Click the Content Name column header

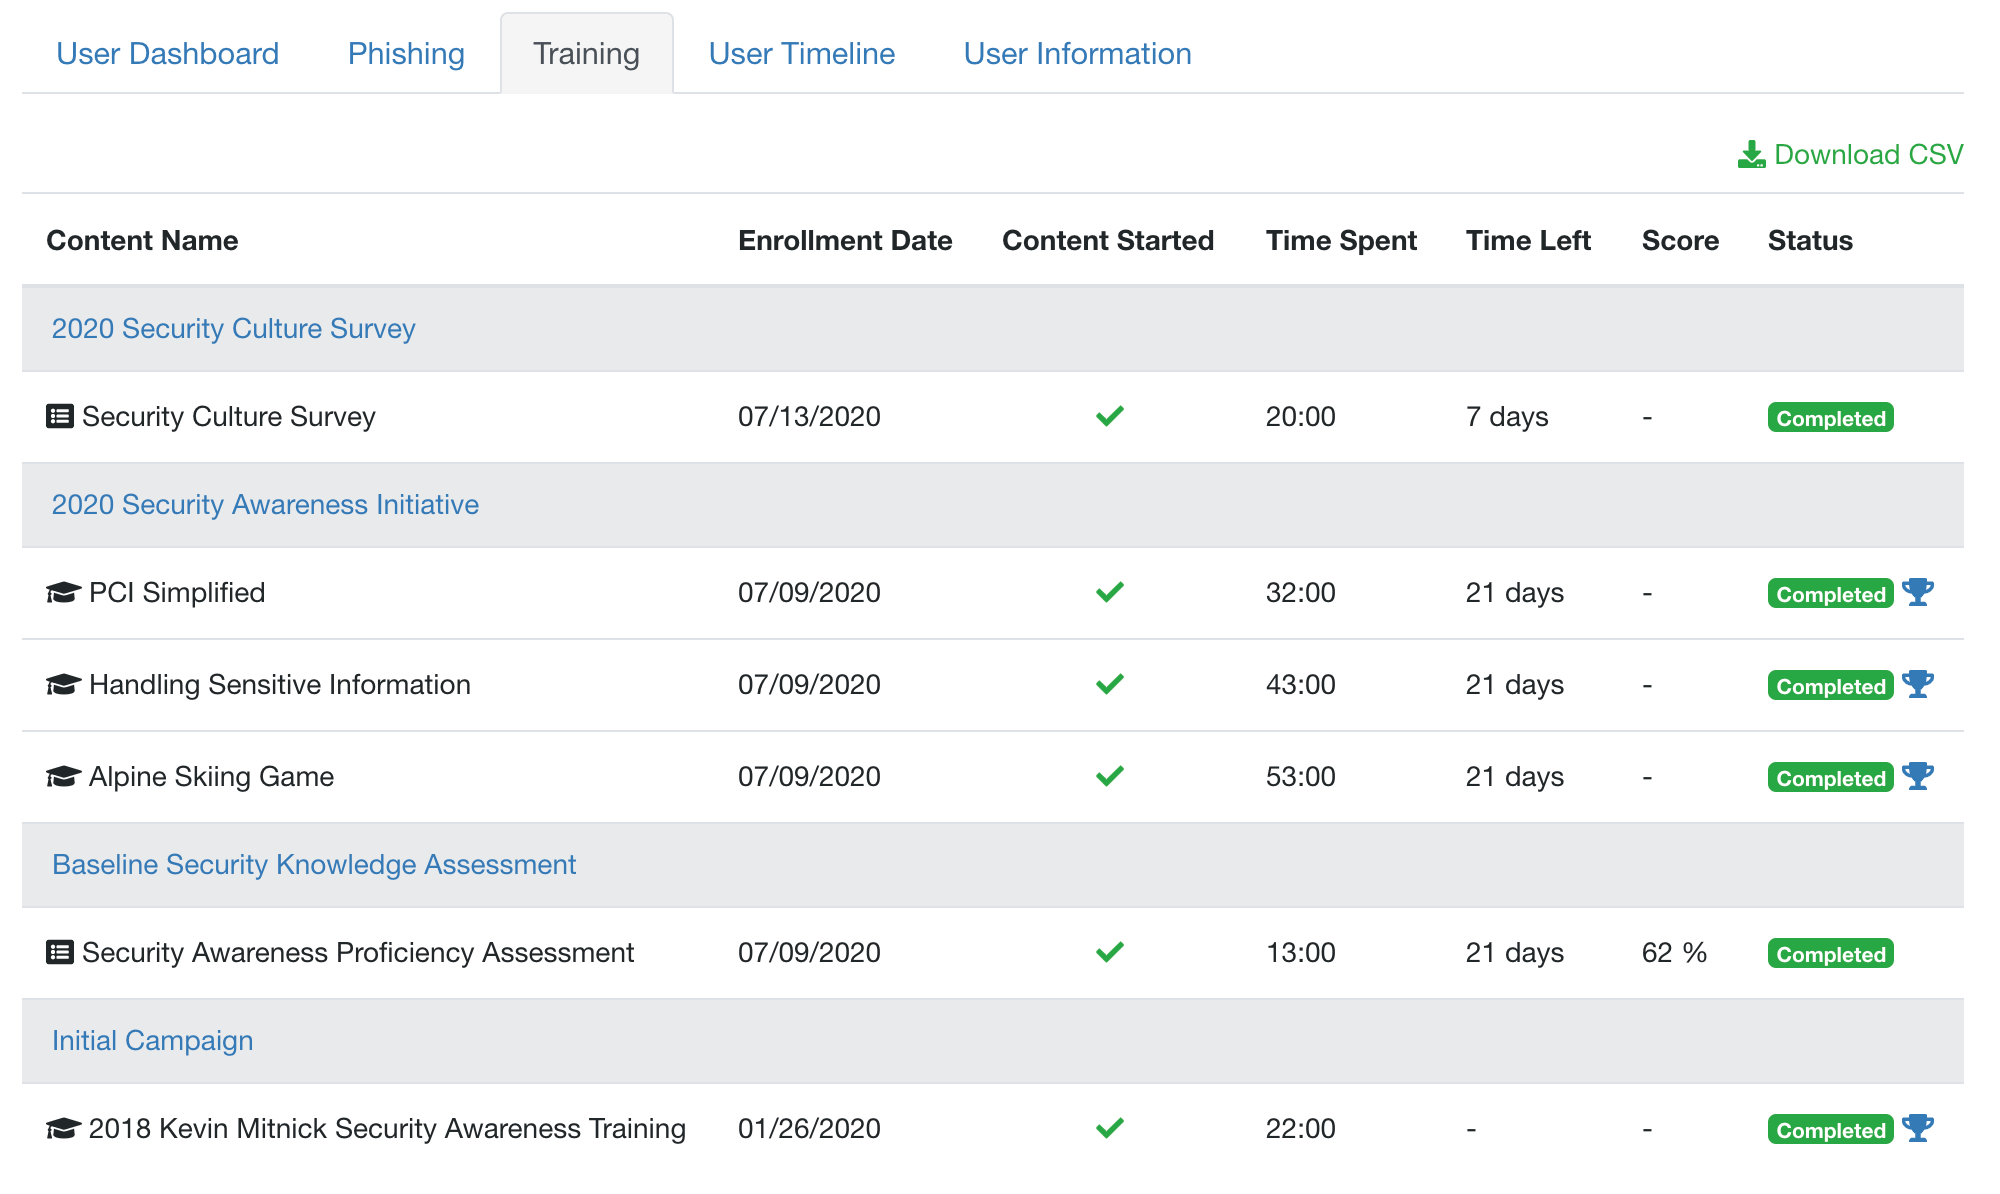pyautogui.click(x=142, y=241)
